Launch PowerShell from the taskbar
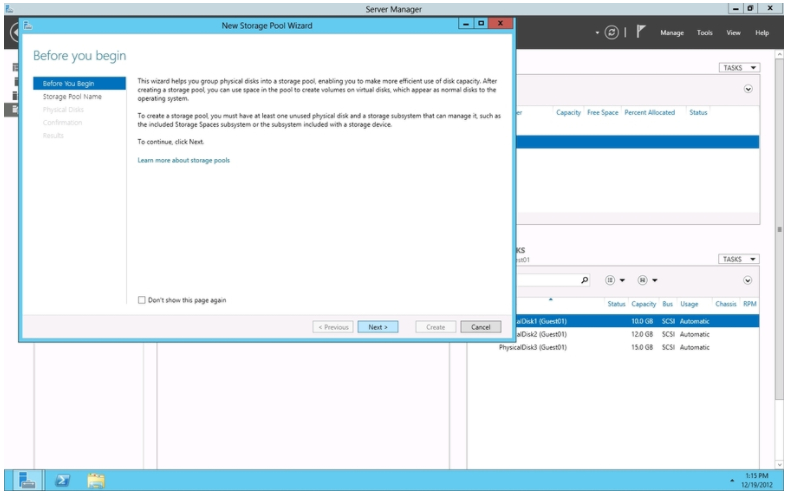The width and height of the screenshot is (787, 496). coord(62,480)
